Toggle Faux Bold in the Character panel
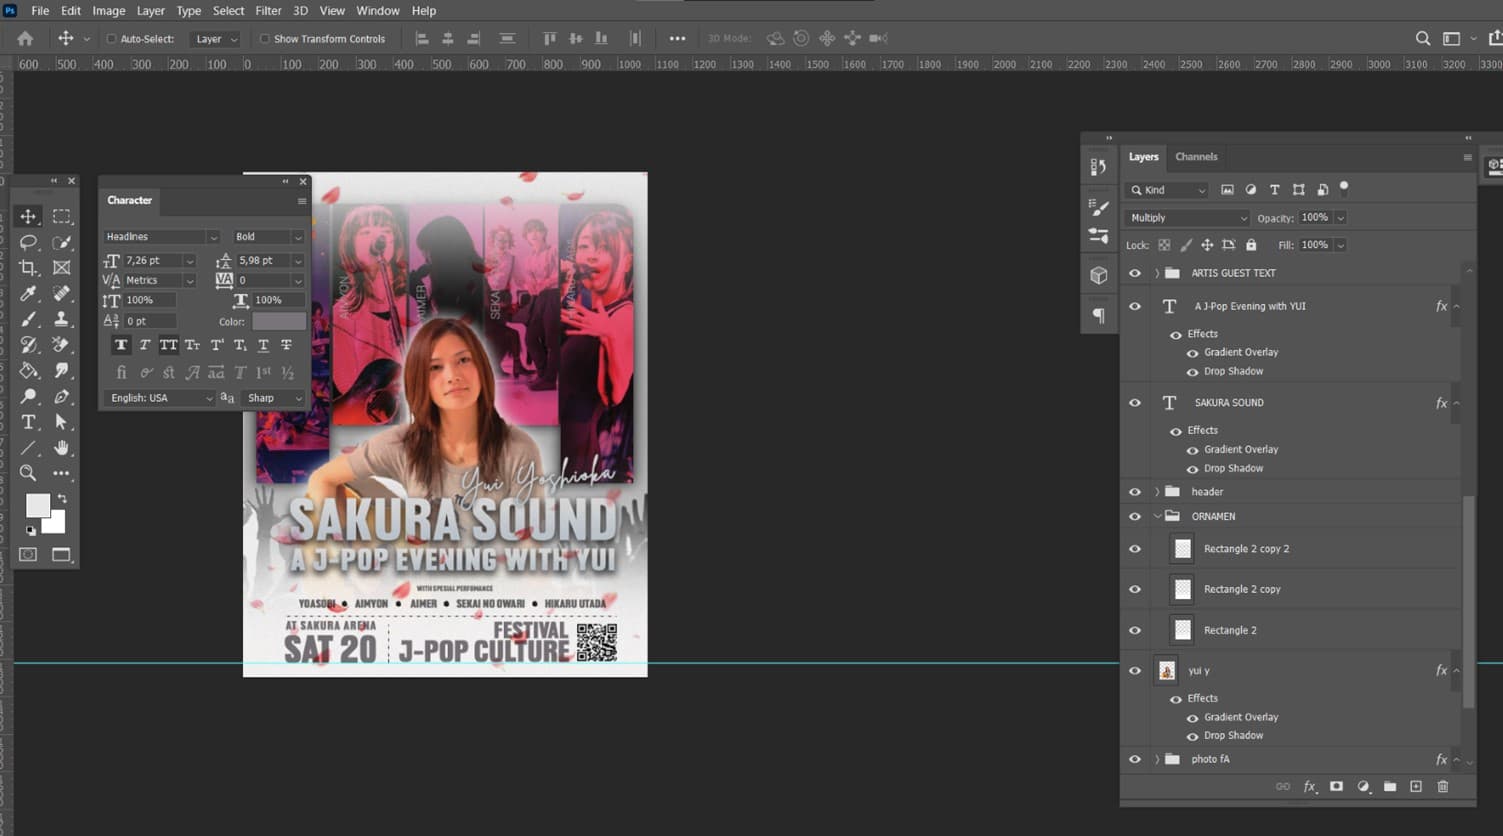Image resolution: width=1503 pixels, height=836 pixels. 121,344
